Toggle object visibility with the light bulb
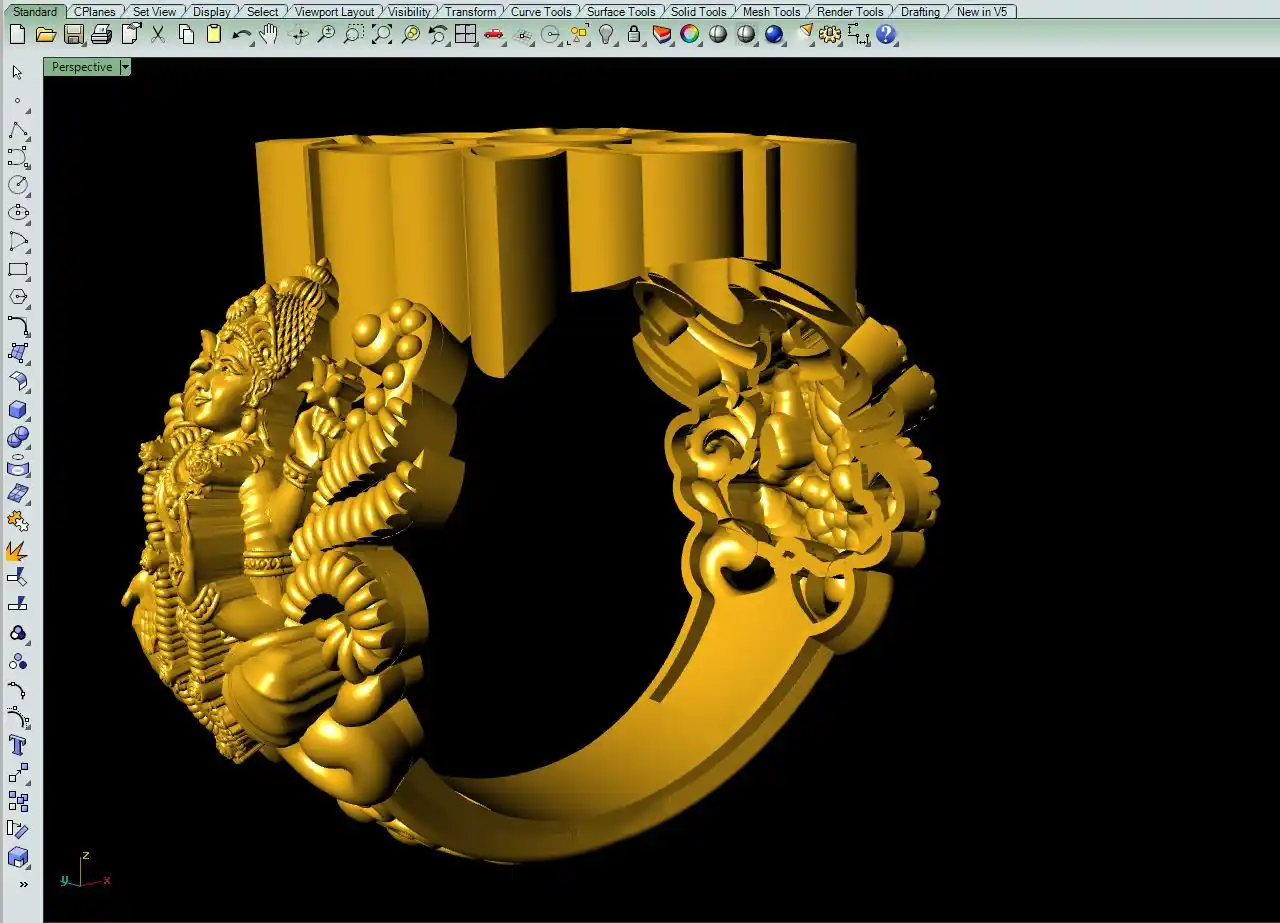Image resolution: width=1280 pixels, height=923 pixels. pyautogui.click(x=606, y=35)
